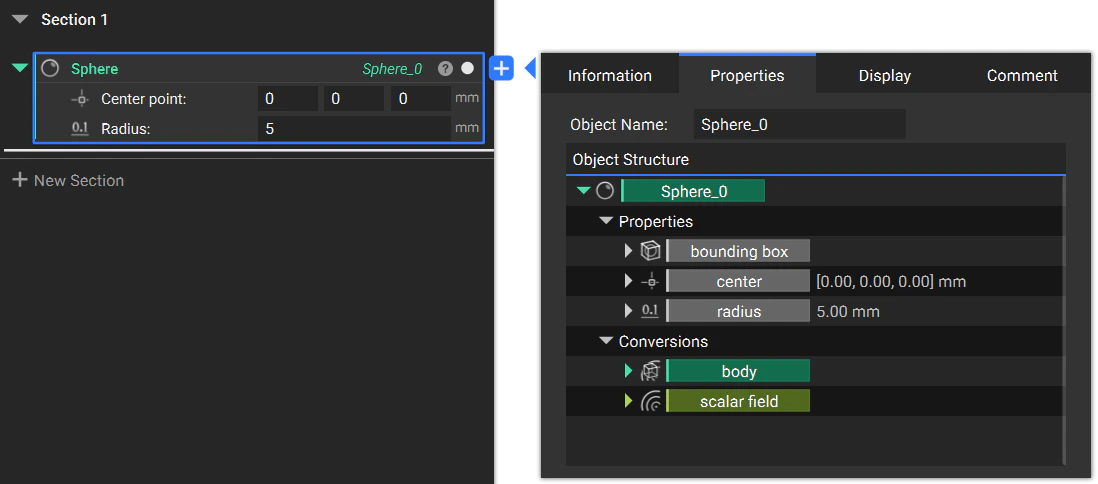The height and width of the screenshot is (484, 1098).
Task: Expand the center property
Action: tap(628, 281)
